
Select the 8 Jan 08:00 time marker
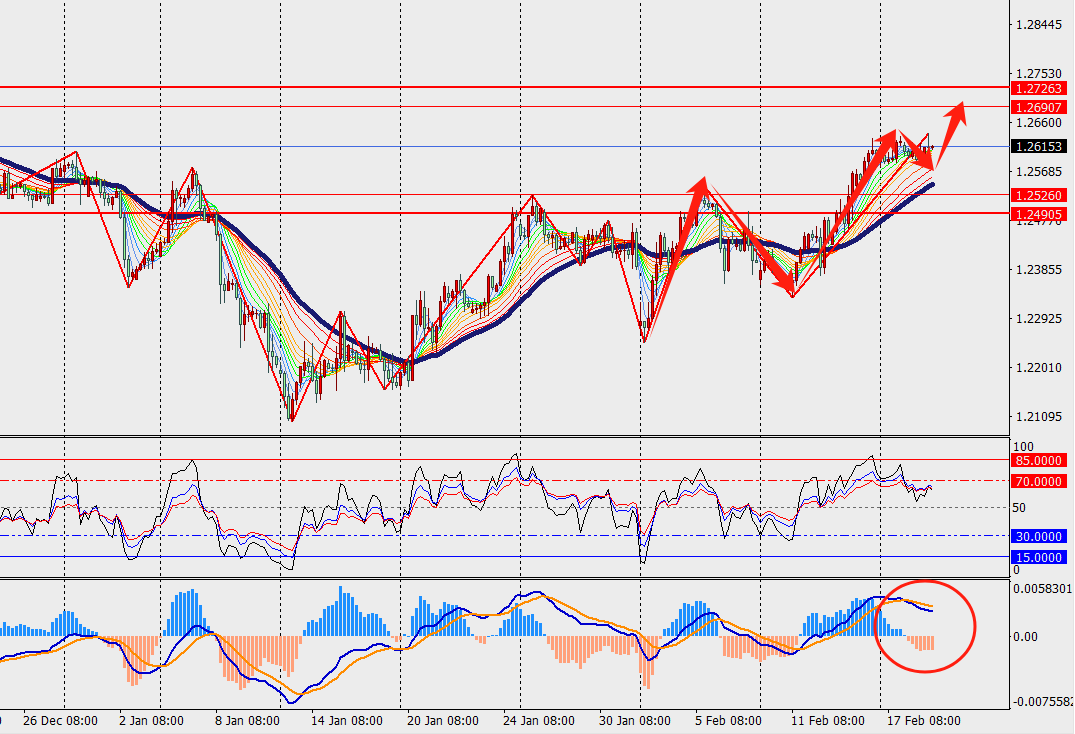click(250, 720)
